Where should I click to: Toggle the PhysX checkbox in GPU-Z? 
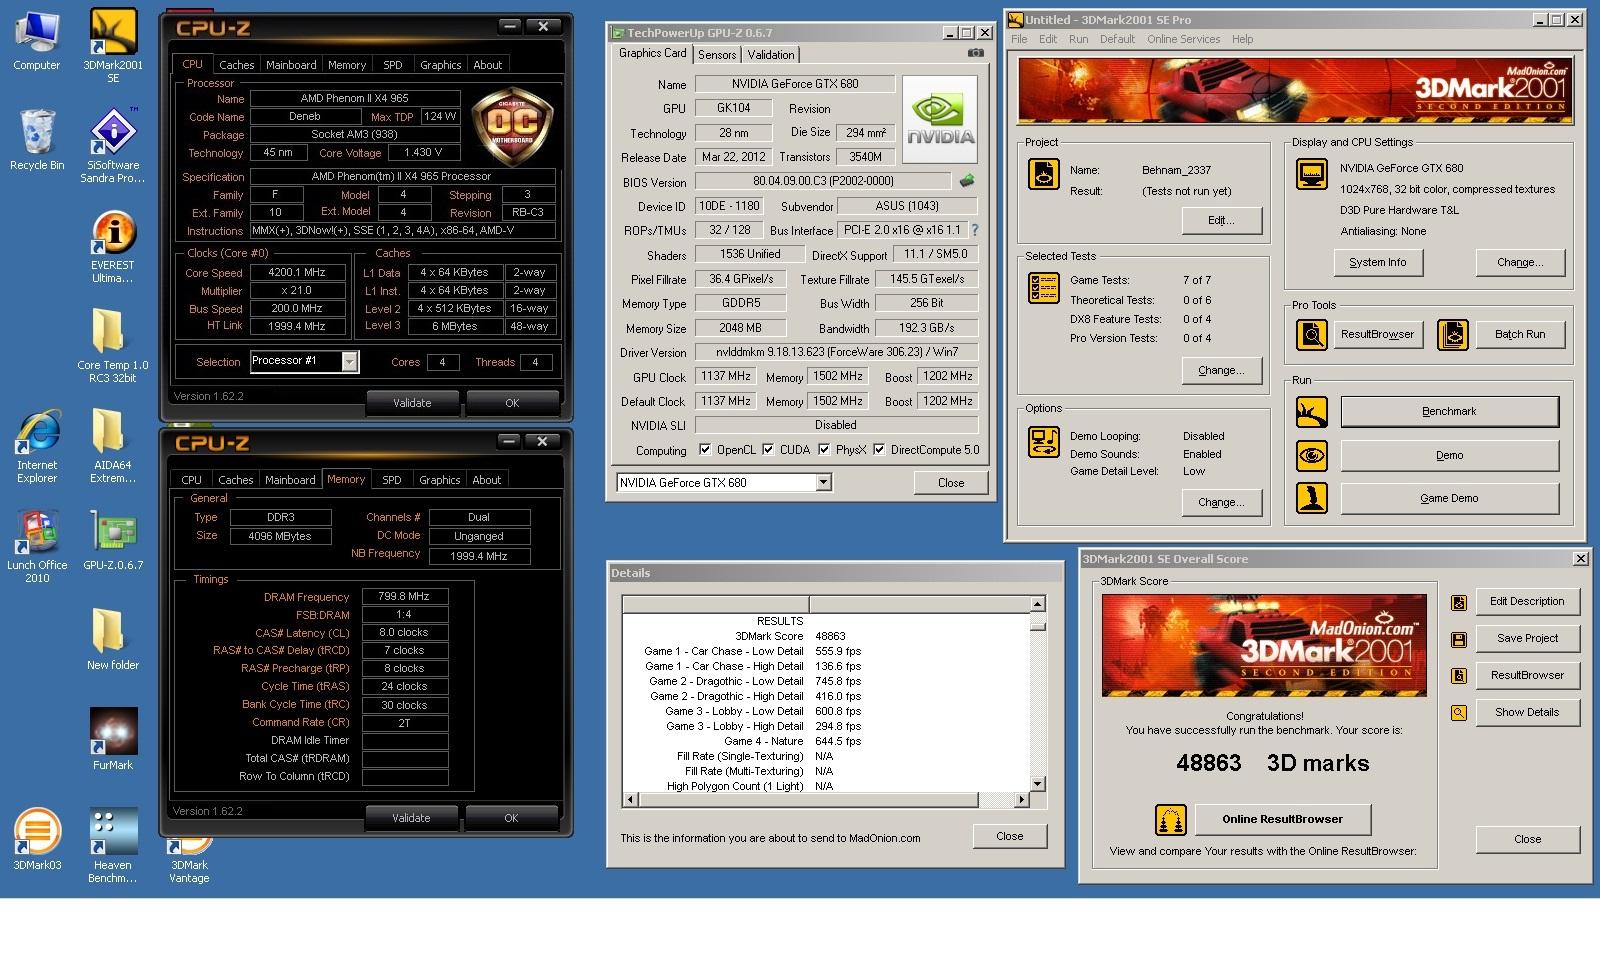pyautogui.click(x=824, y=450)
